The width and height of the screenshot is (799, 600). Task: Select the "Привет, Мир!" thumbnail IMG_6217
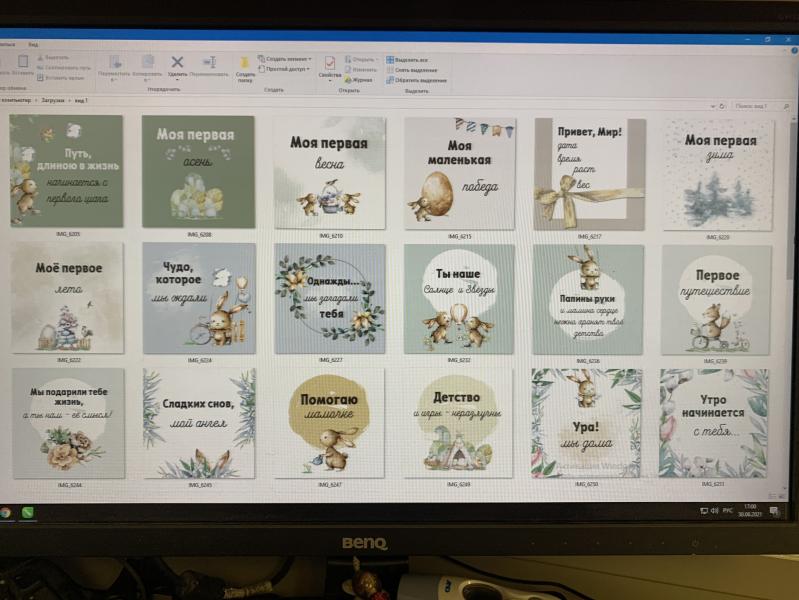tap(589, 174)
